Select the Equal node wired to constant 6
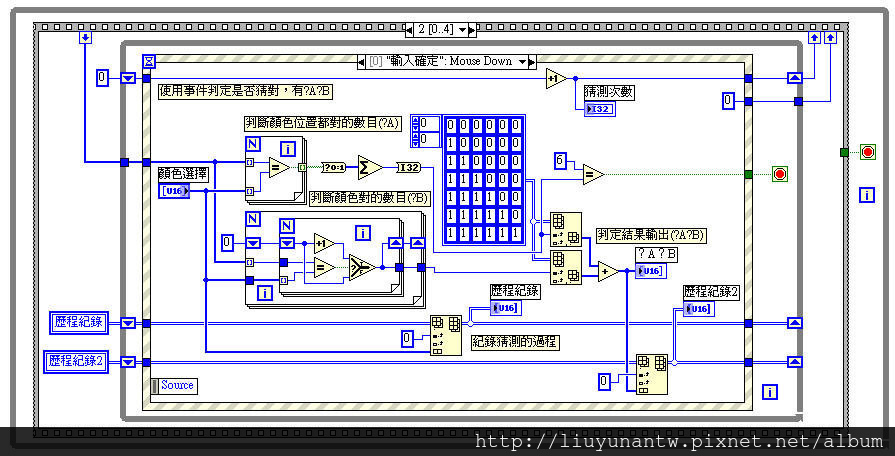895x456 pixels. pos(593,174)
